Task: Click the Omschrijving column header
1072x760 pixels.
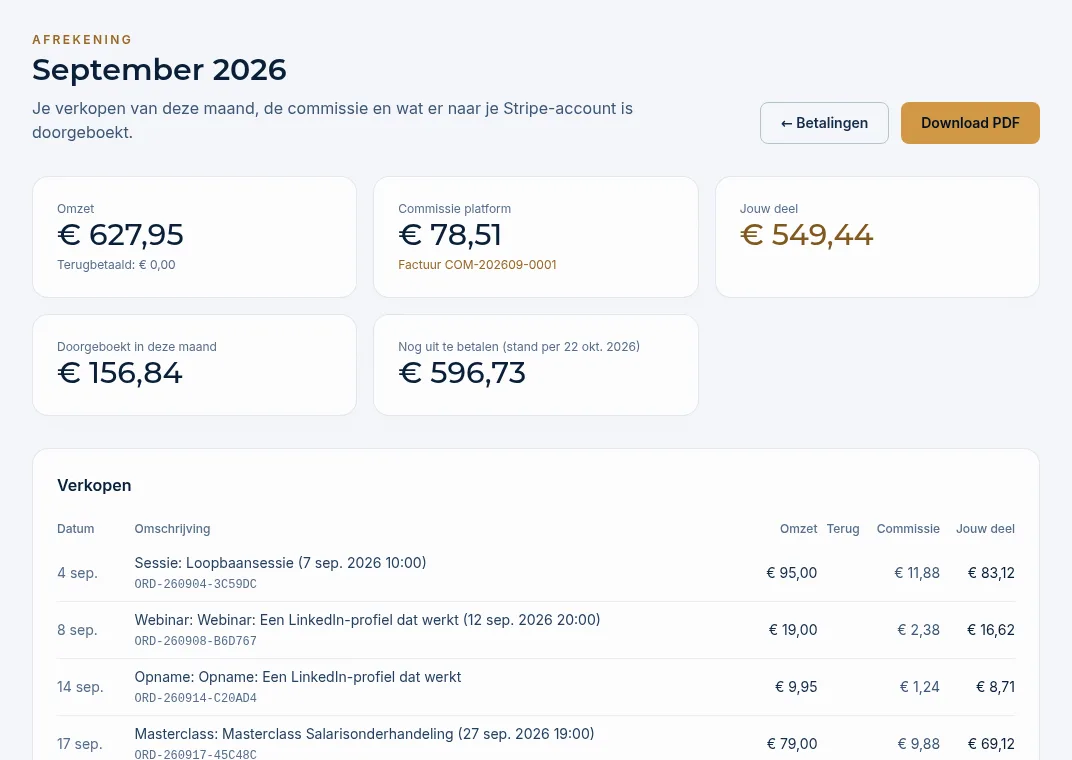Action: point(172,528)
